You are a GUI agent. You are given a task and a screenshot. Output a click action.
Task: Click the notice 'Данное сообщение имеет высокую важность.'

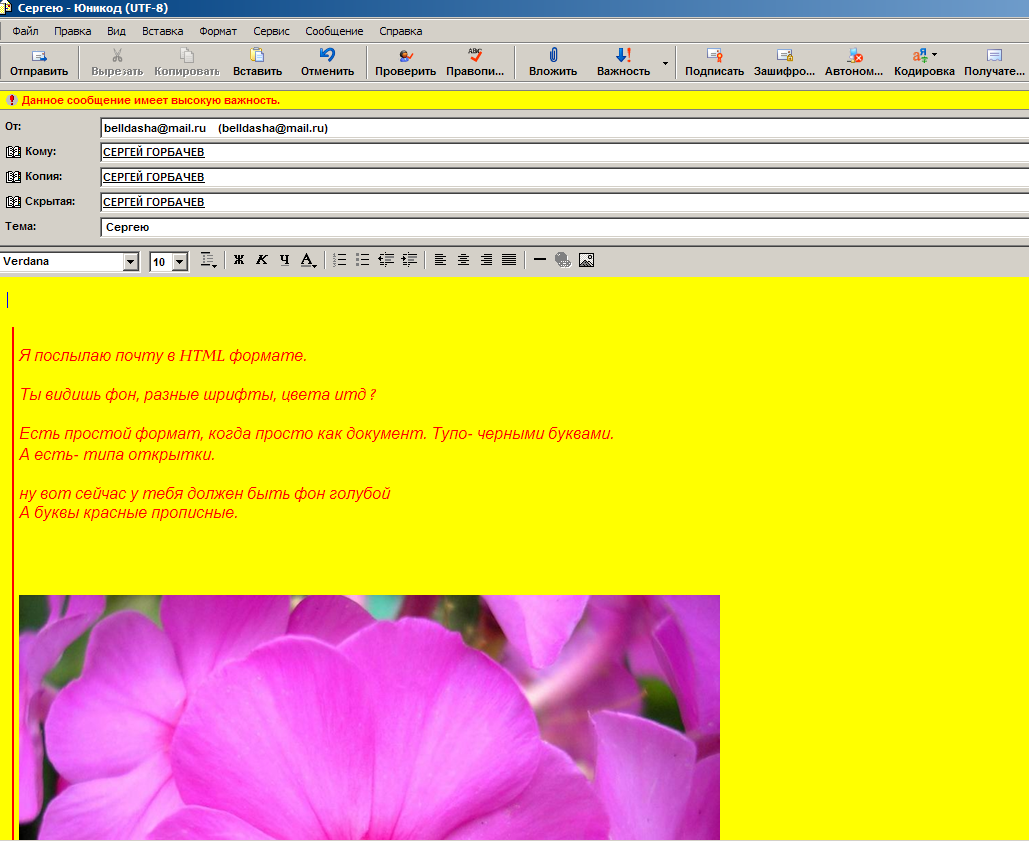151,100
